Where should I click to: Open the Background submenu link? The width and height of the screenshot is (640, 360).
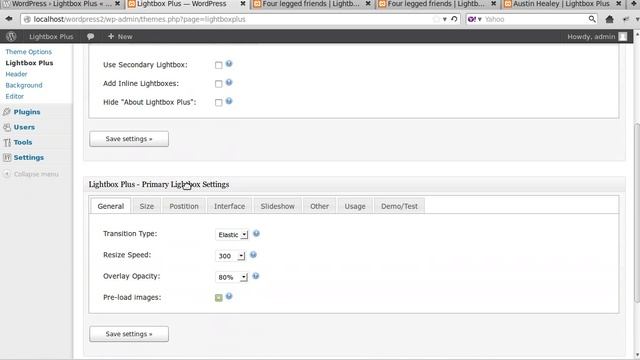click(24, 85)
